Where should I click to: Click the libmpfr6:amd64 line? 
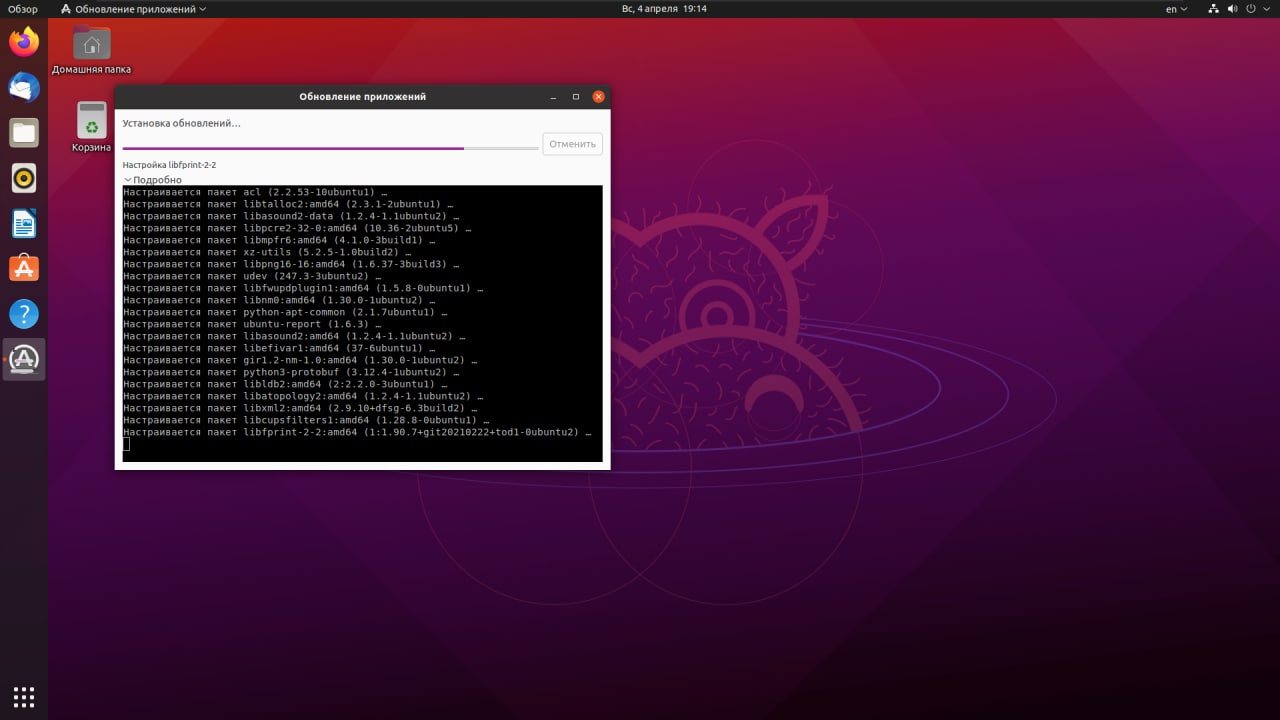point(279,240)
